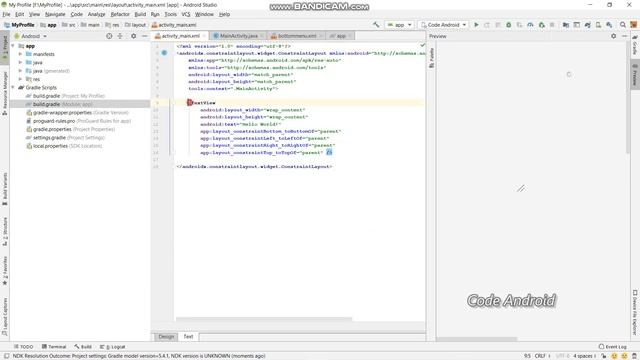Select local.properties file
The height and width of the screenshot is (360, 640).
coord(64,146)
